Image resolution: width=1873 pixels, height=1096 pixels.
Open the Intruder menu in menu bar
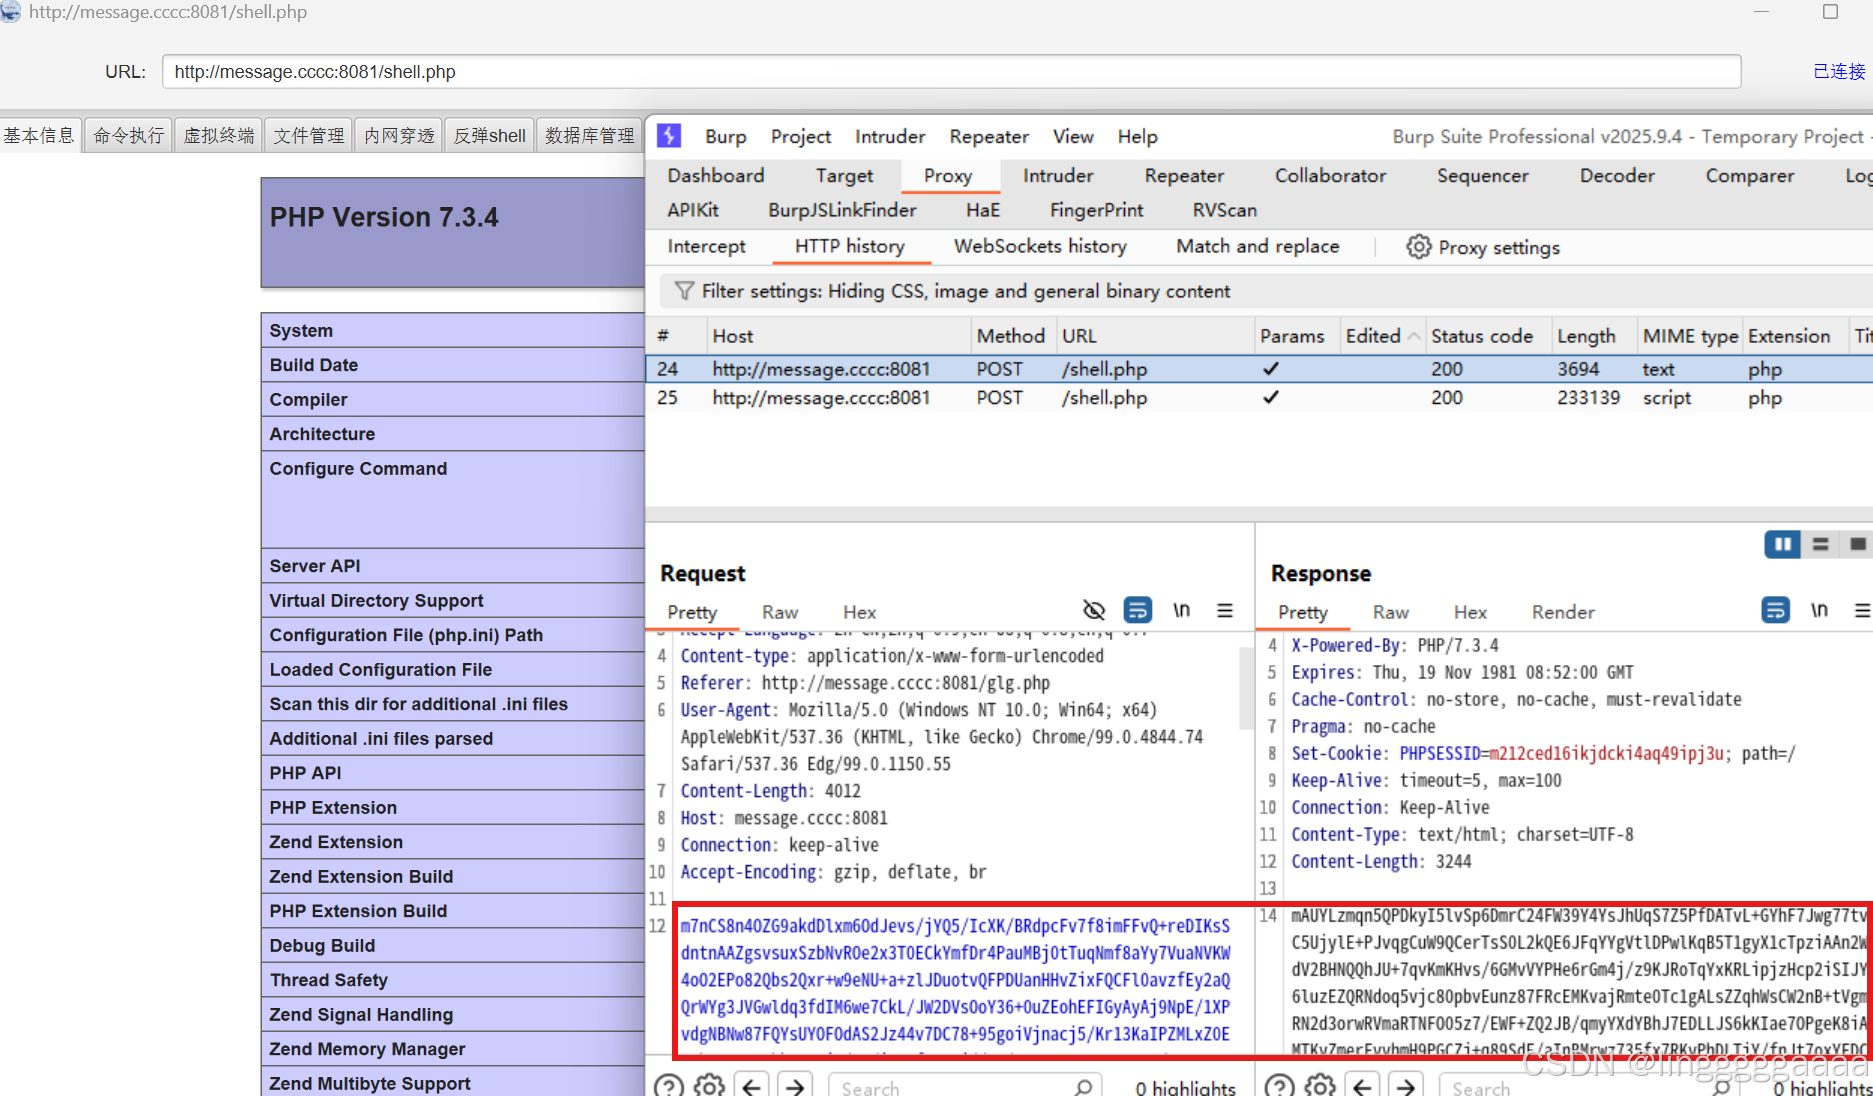[889, 136]
